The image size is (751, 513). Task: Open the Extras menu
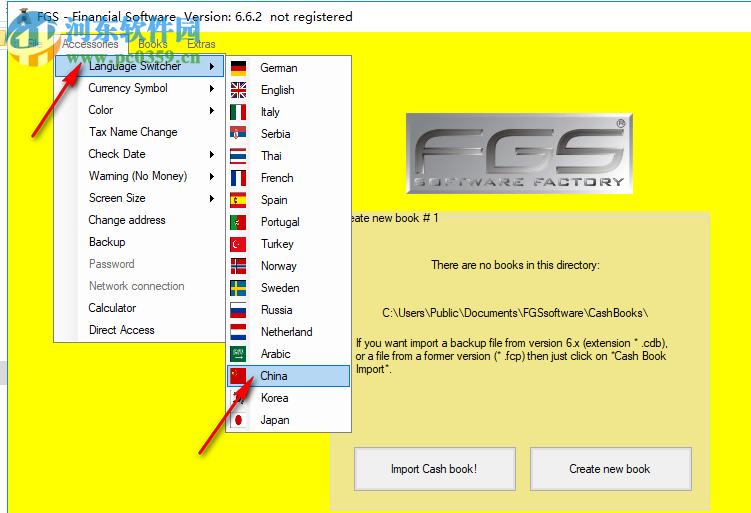201,44
